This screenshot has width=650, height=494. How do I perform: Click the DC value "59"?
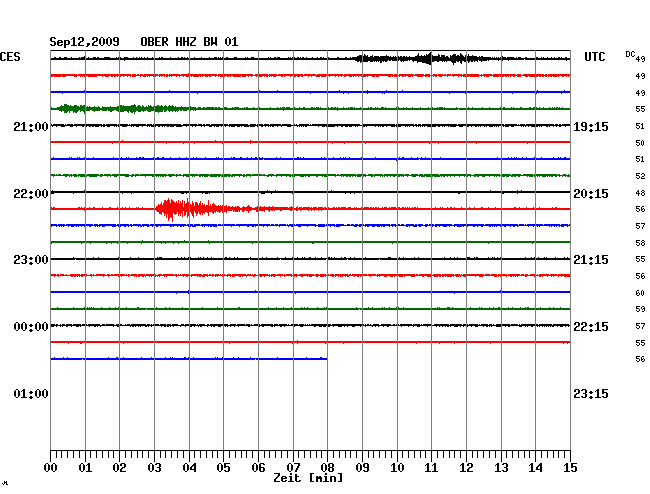click(640, 309)
